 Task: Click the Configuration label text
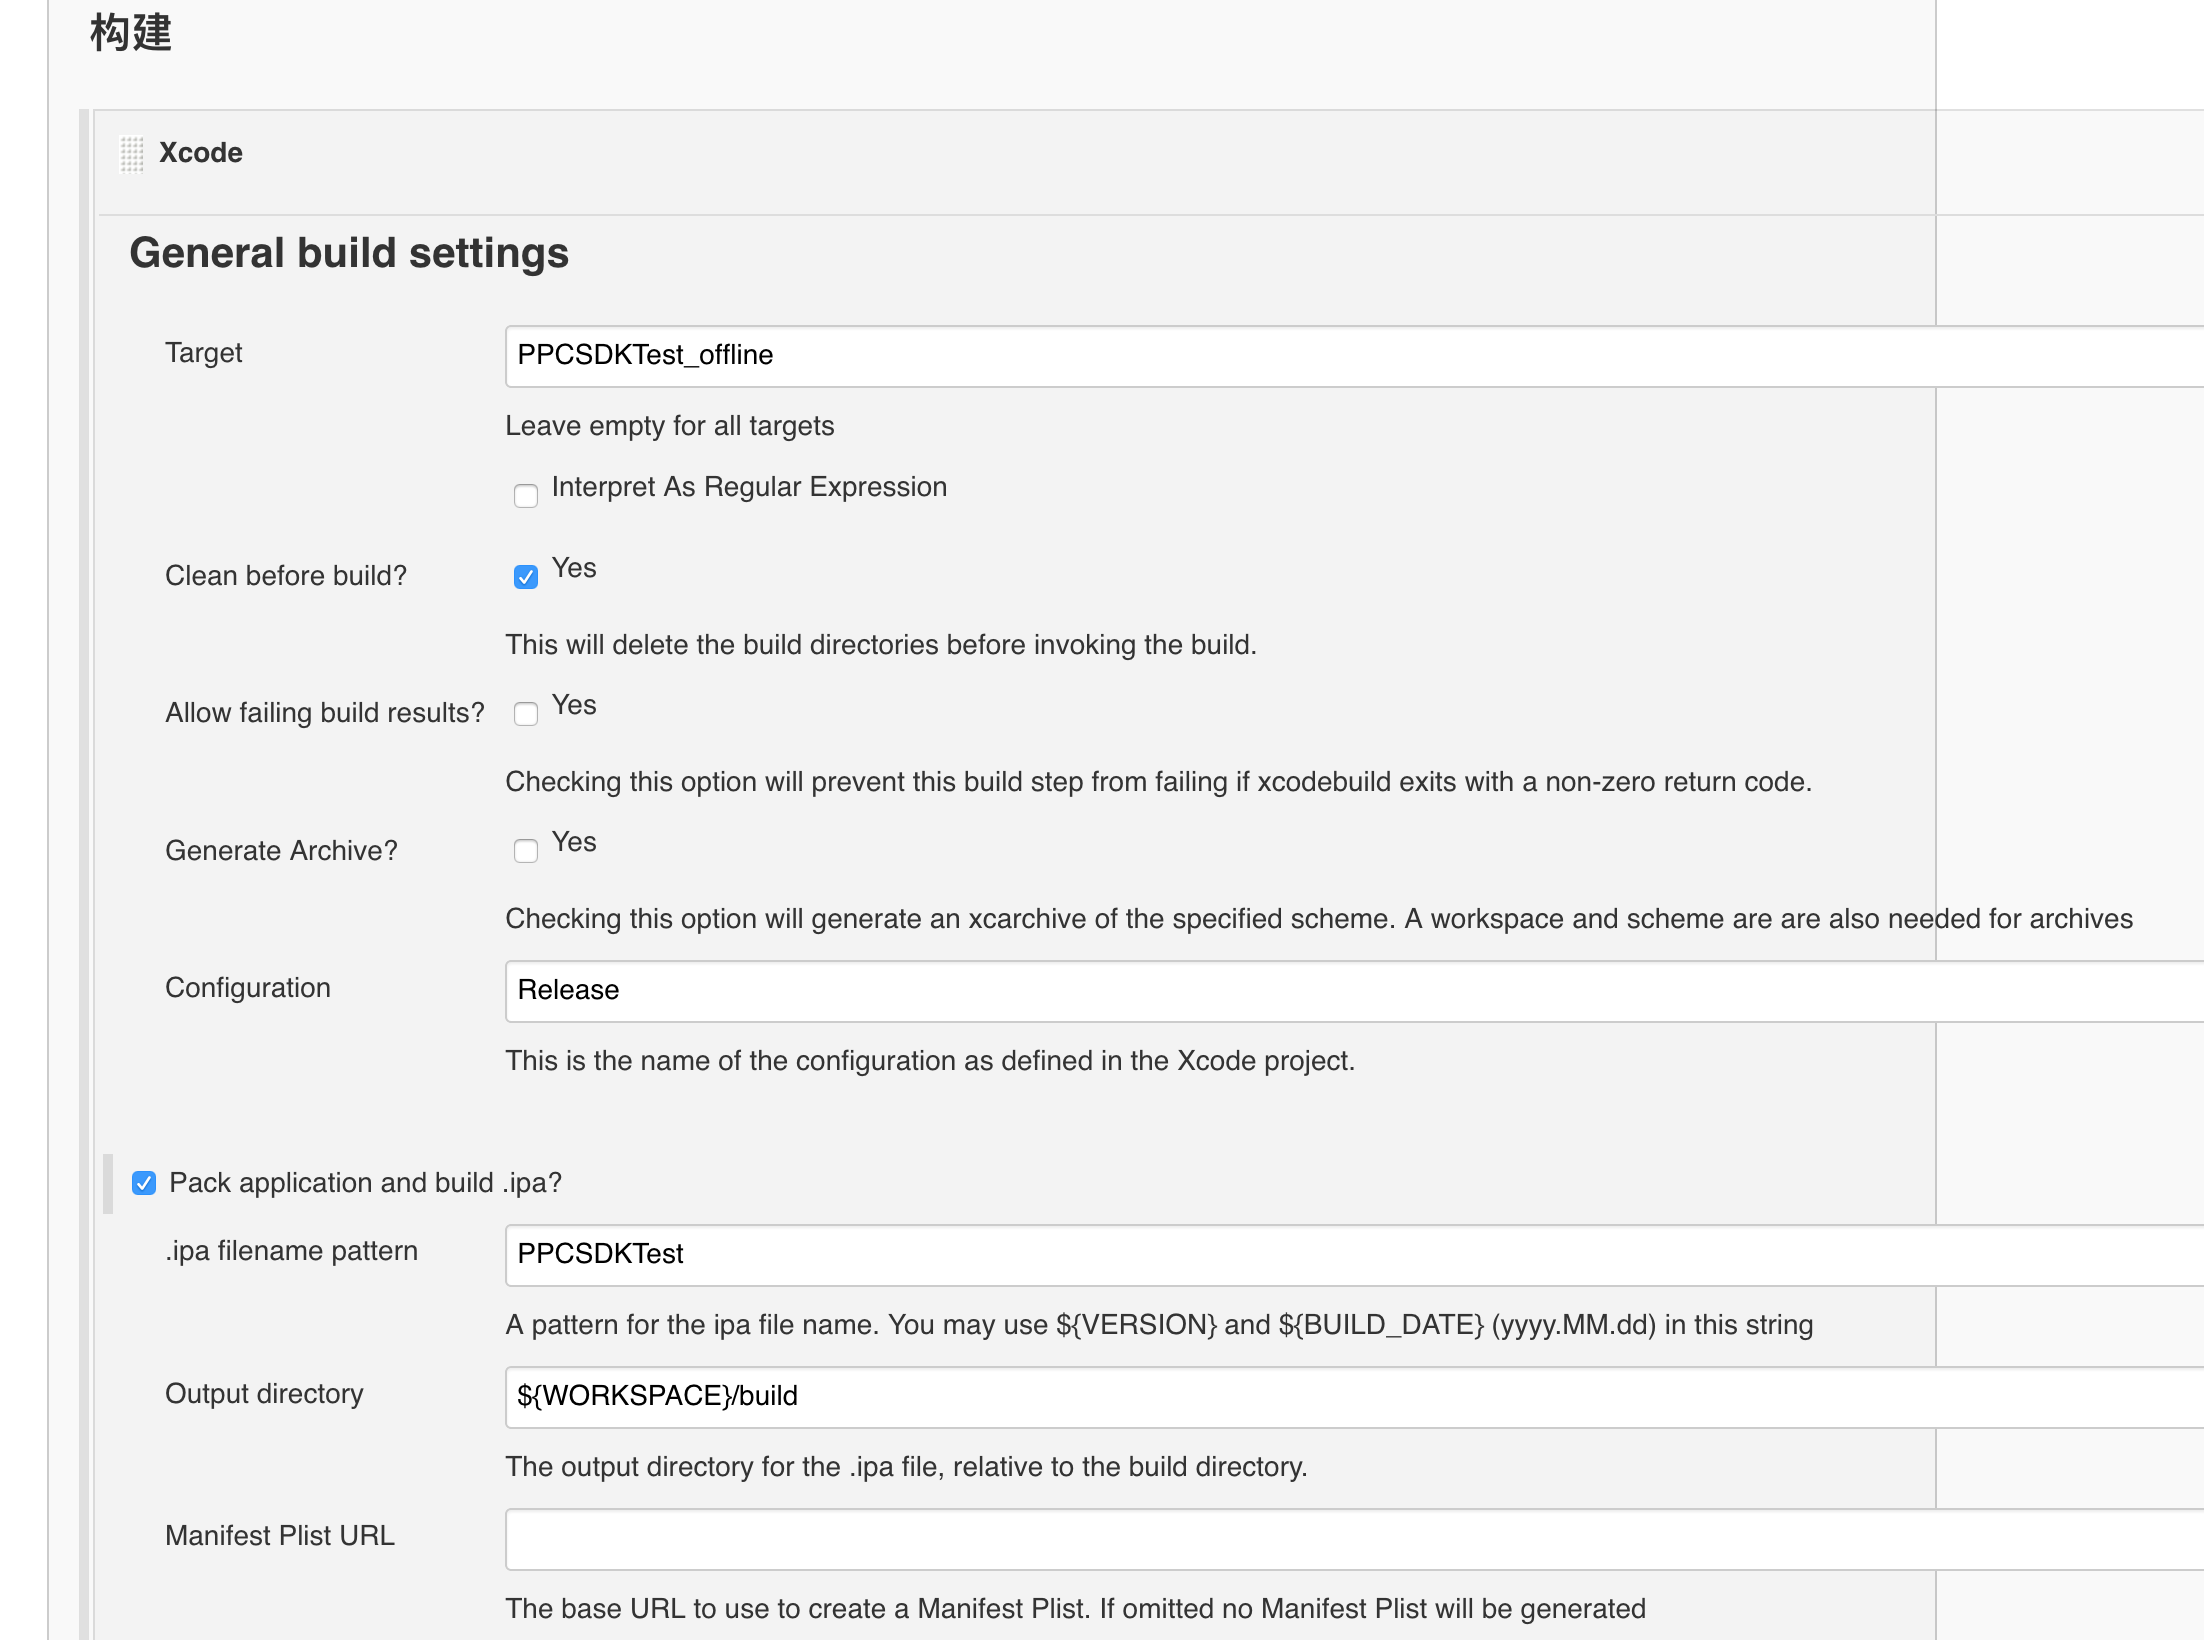pyautogui.click(x=247, y=988)
